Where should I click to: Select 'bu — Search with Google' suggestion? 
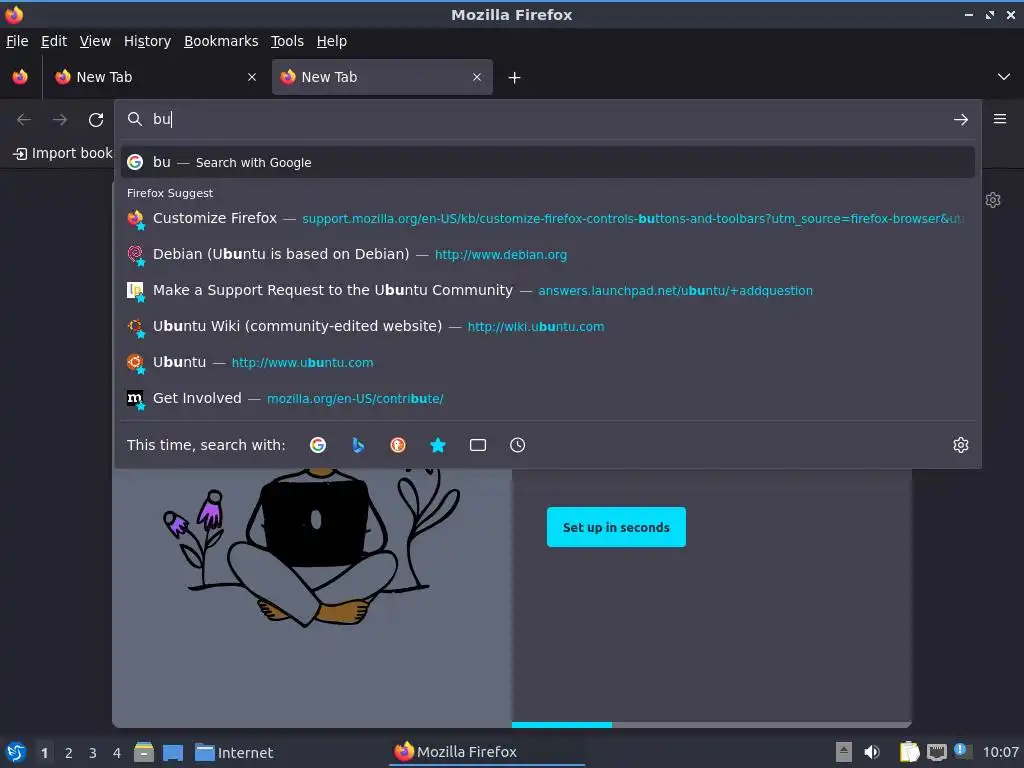click(x=547, y=163)
